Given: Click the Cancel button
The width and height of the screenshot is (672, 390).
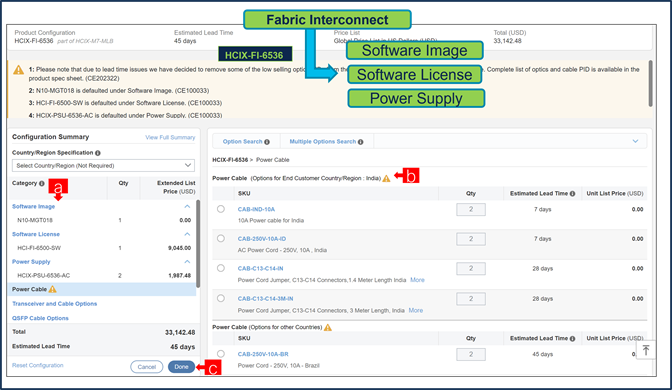Looking at the screenshot, I should [x=147, y=367].
